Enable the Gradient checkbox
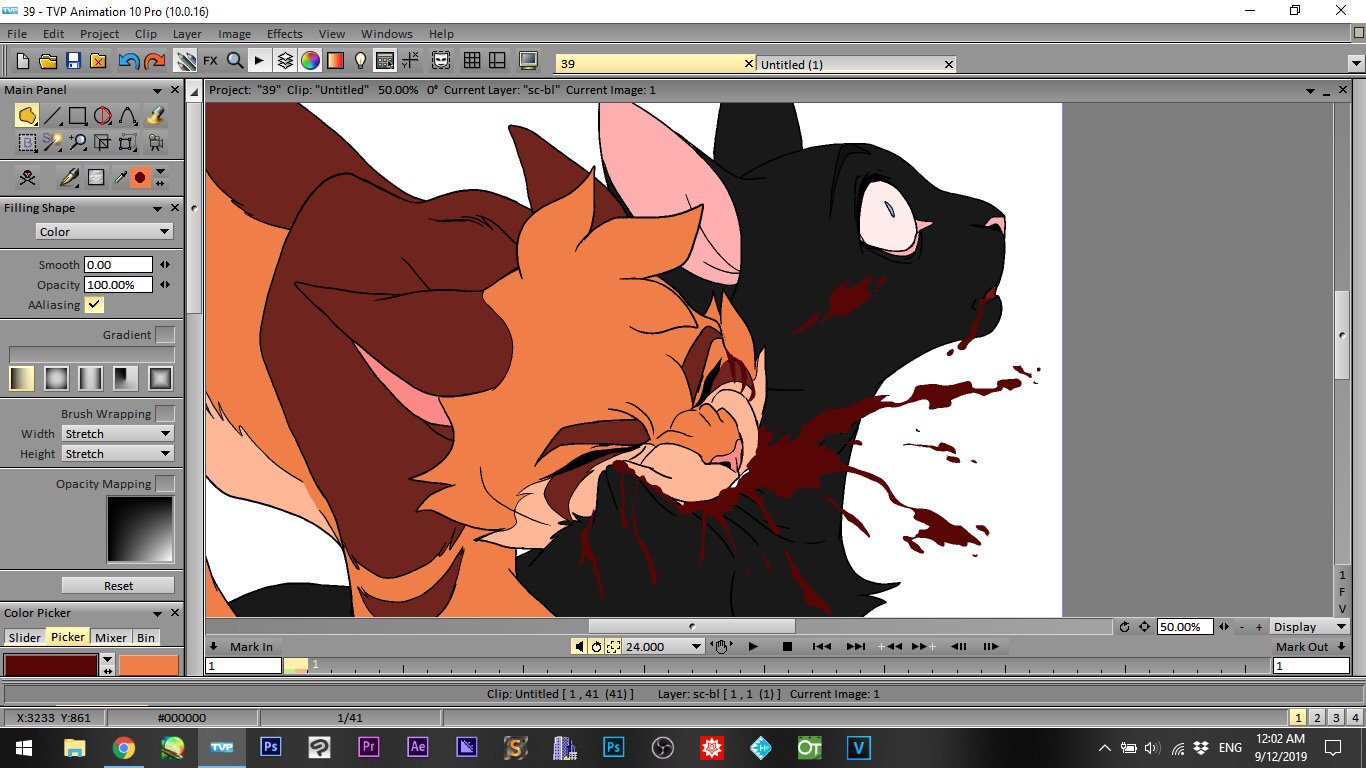 click(165, 335)
